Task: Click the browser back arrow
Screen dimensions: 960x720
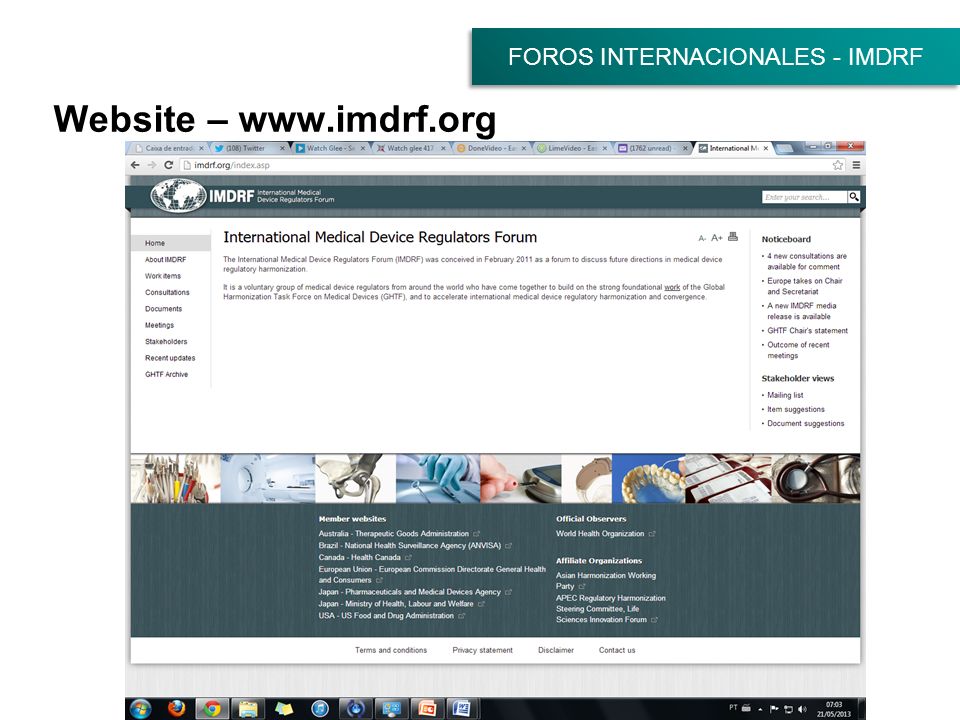Action: [x=135, y=165]
